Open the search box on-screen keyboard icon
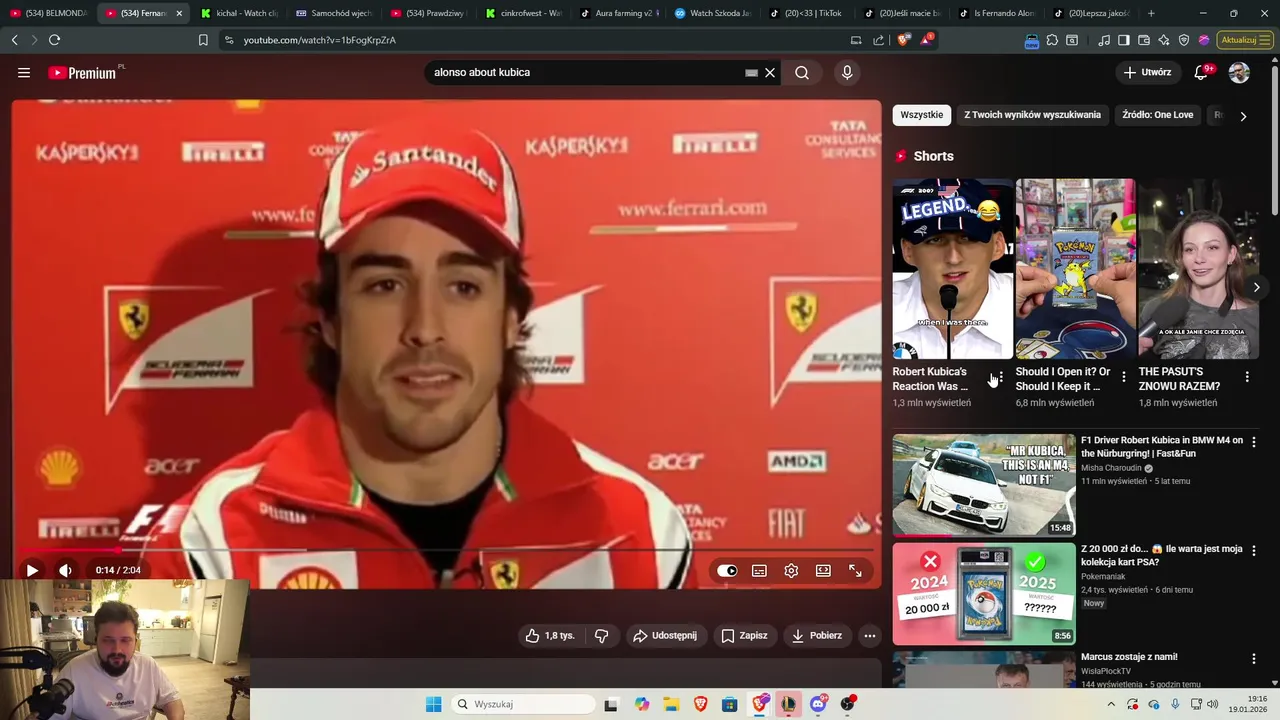This screenshot has height=720, width=1280. tap(751, 73)
